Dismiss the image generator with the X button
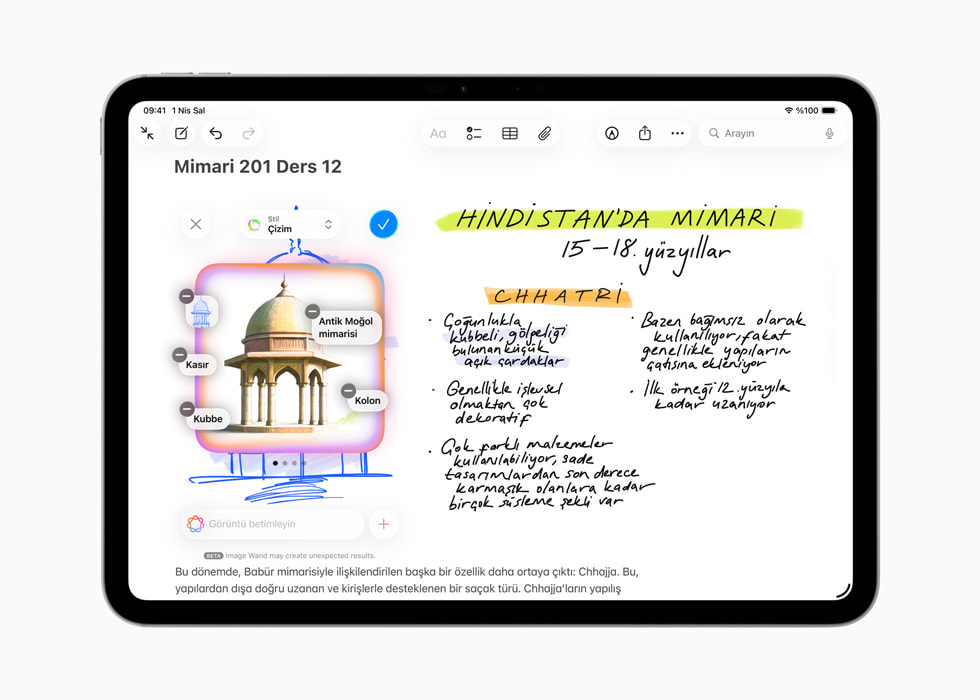 [195, 224]
